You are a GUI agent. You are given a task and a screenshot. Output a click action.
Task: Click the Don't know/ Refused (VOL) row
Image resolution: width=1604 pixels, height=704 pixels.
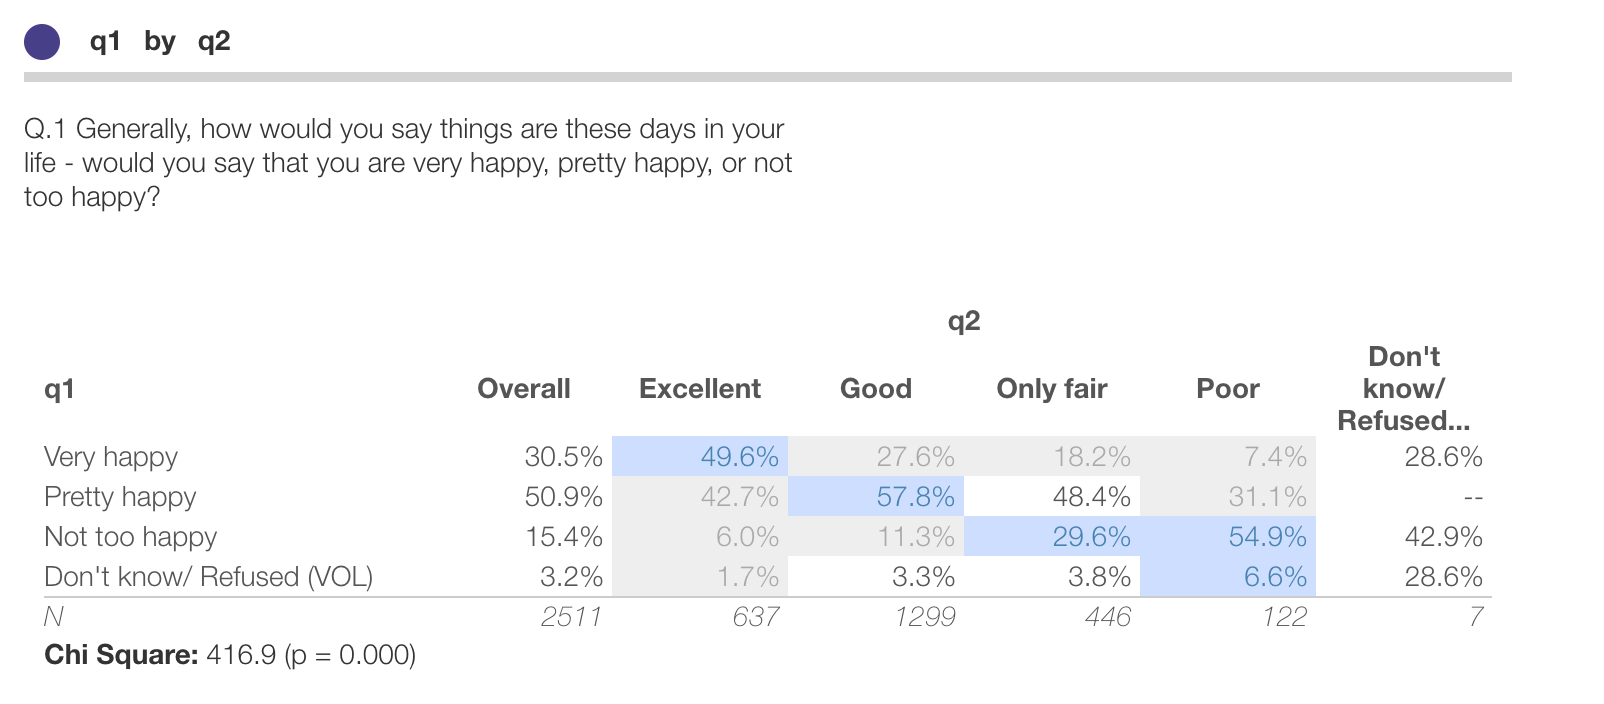(208, 577)
